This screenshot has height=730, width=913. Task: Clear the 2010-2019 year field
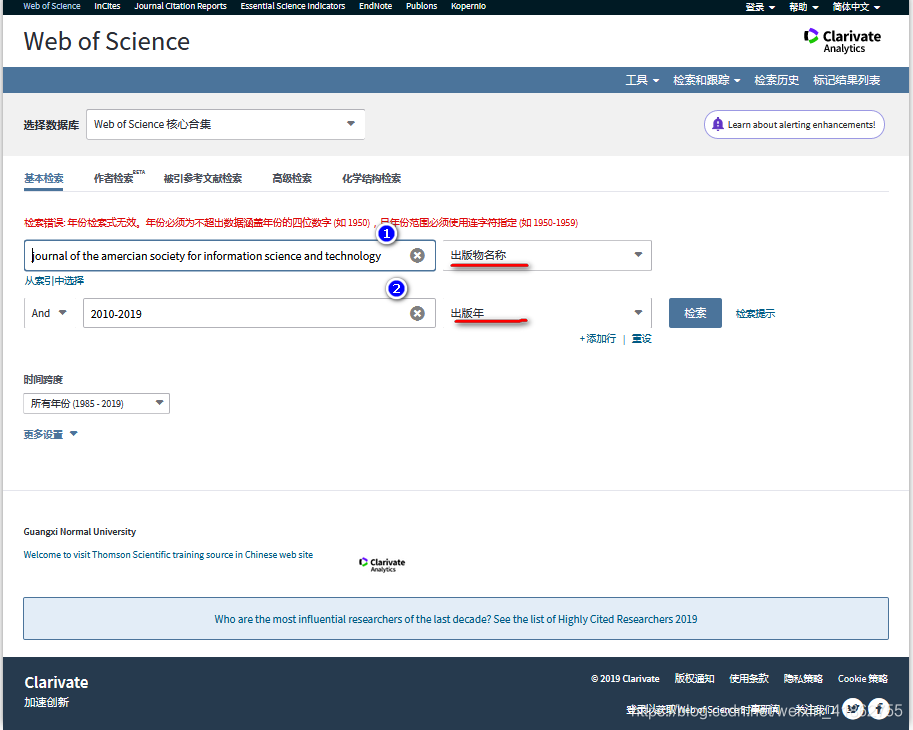pyautogui.click(x=417, y=314)
